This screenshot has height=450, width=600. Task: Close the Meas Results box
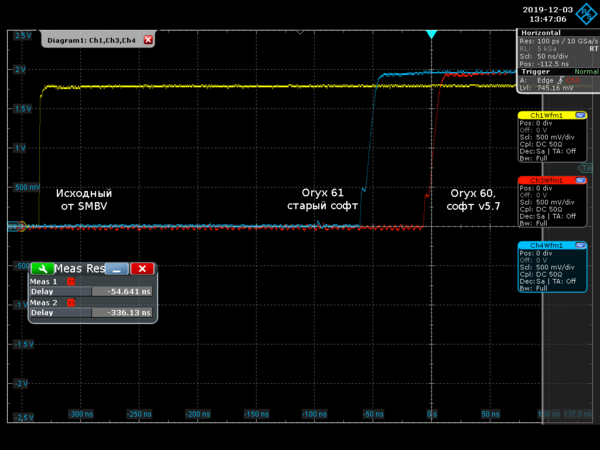(x=143, y=268)
